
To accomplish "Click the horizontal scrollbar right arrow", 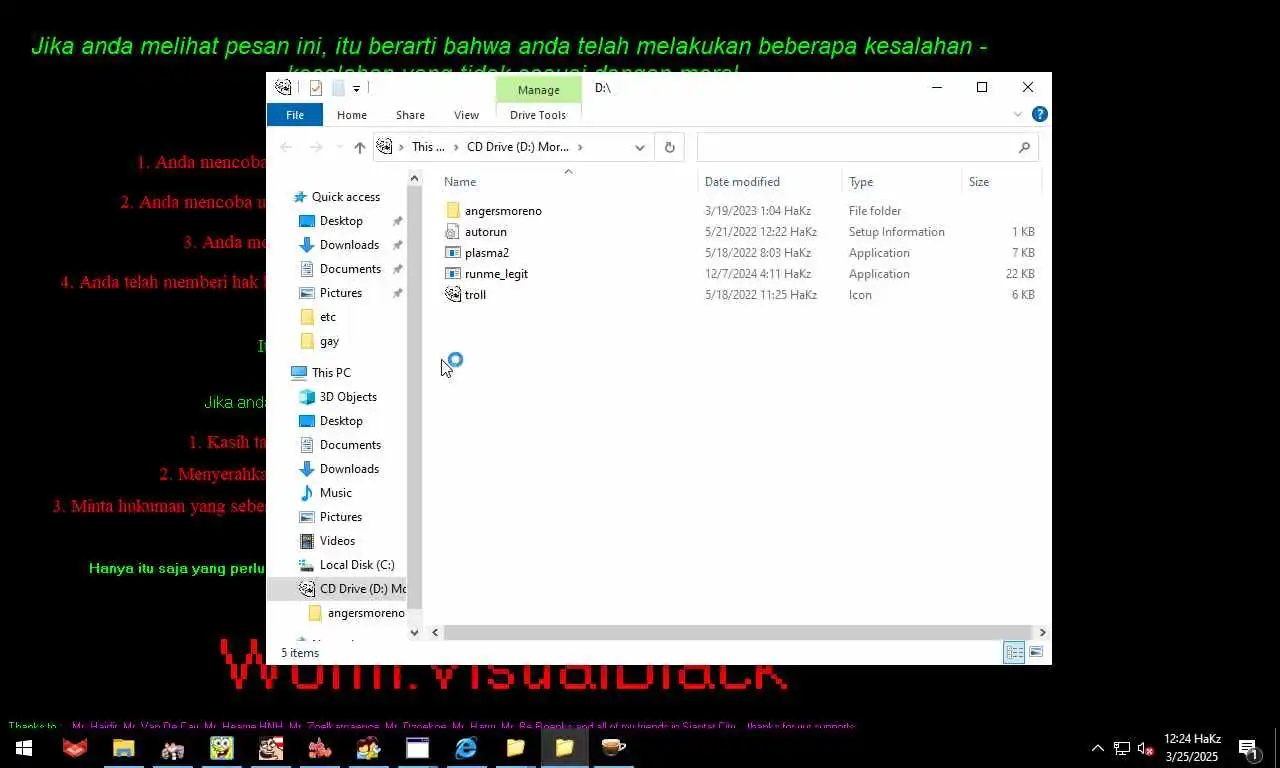I will [x=1042, y=632].
